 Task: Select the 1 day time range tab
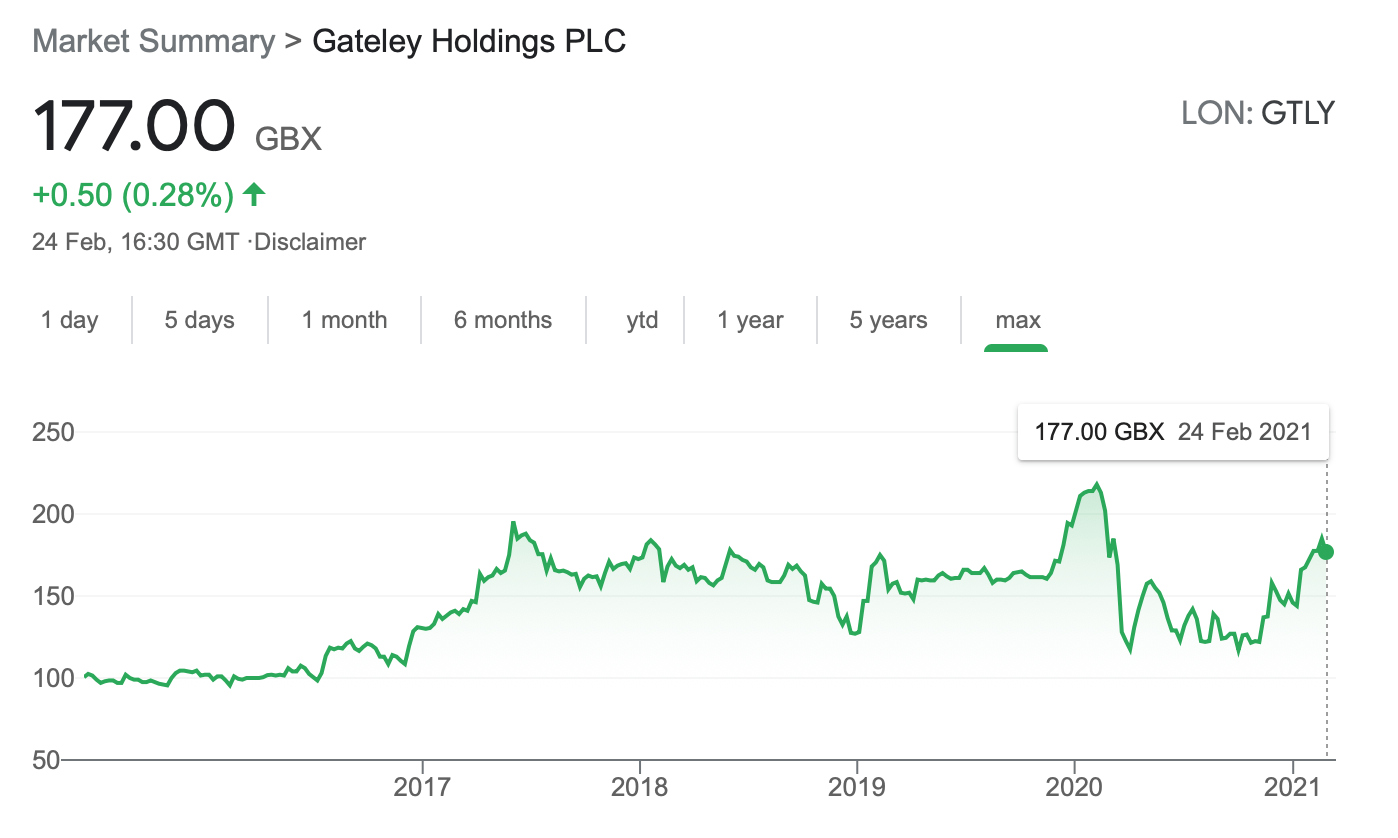click(70, 320)
